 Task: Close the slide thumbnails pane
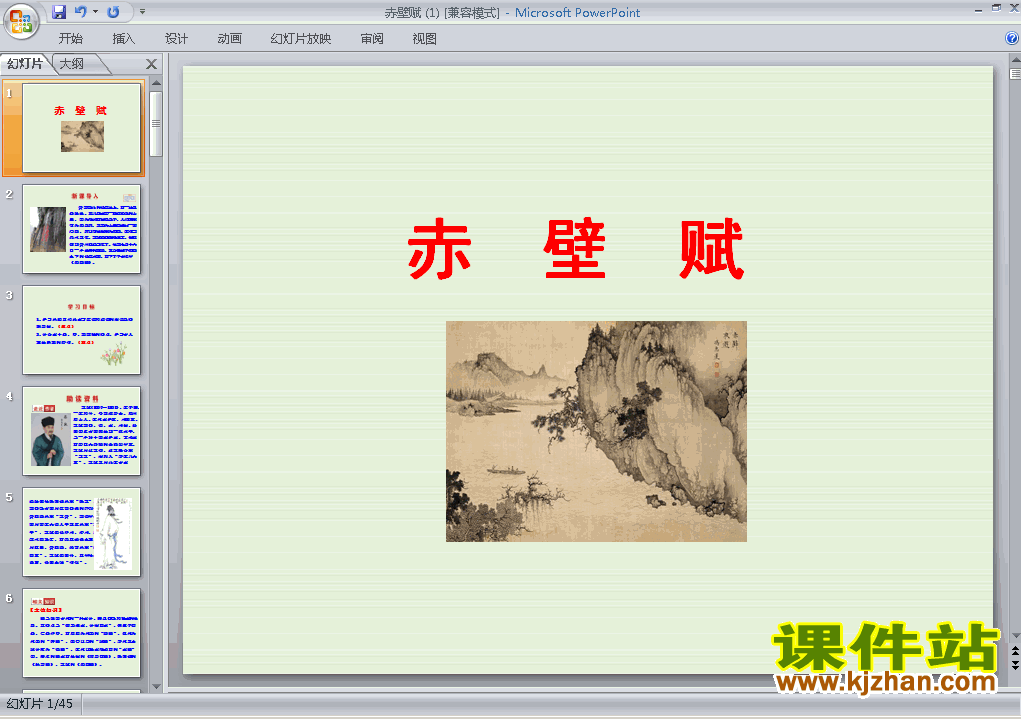point(151,64)
